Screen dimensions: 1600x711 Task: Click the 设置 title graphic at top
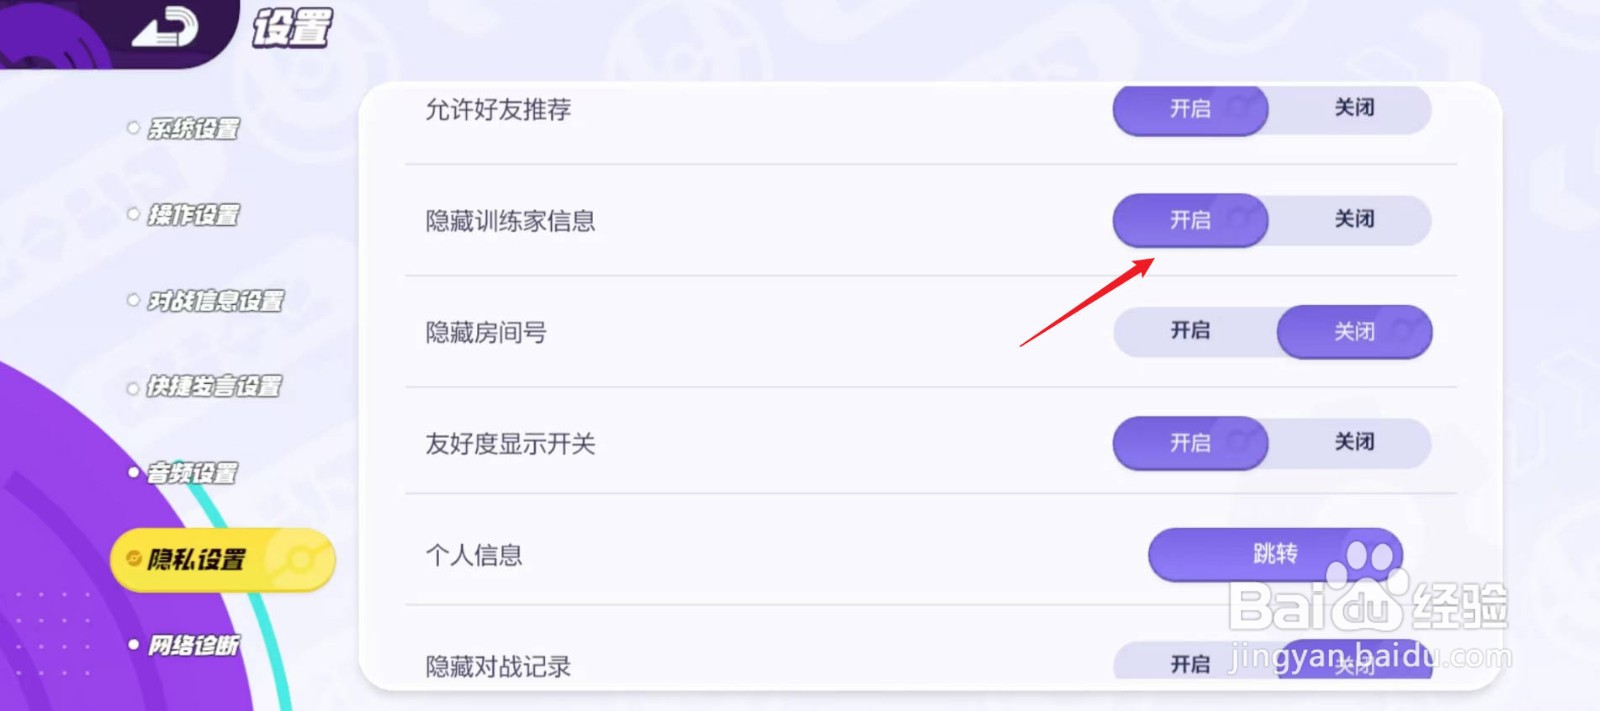click(x=291, y=29)
